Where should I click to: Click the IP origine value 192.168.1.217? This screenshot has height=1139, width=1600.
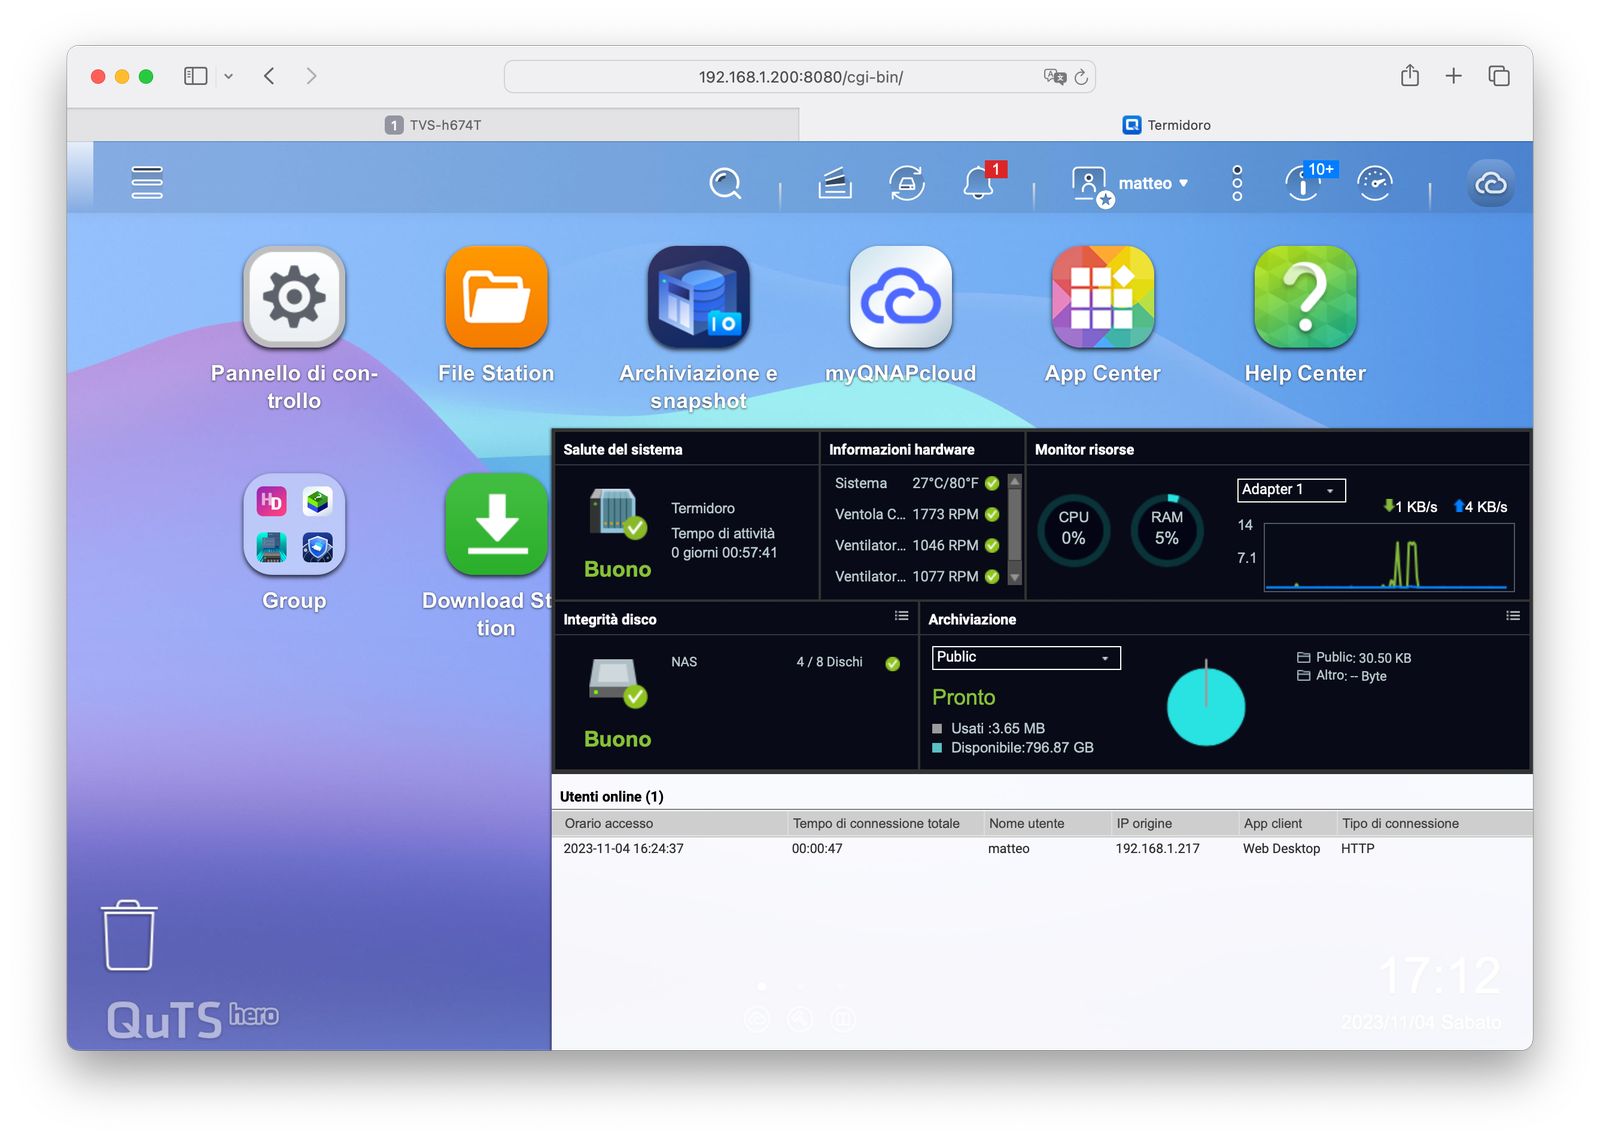pos(1157,849)
